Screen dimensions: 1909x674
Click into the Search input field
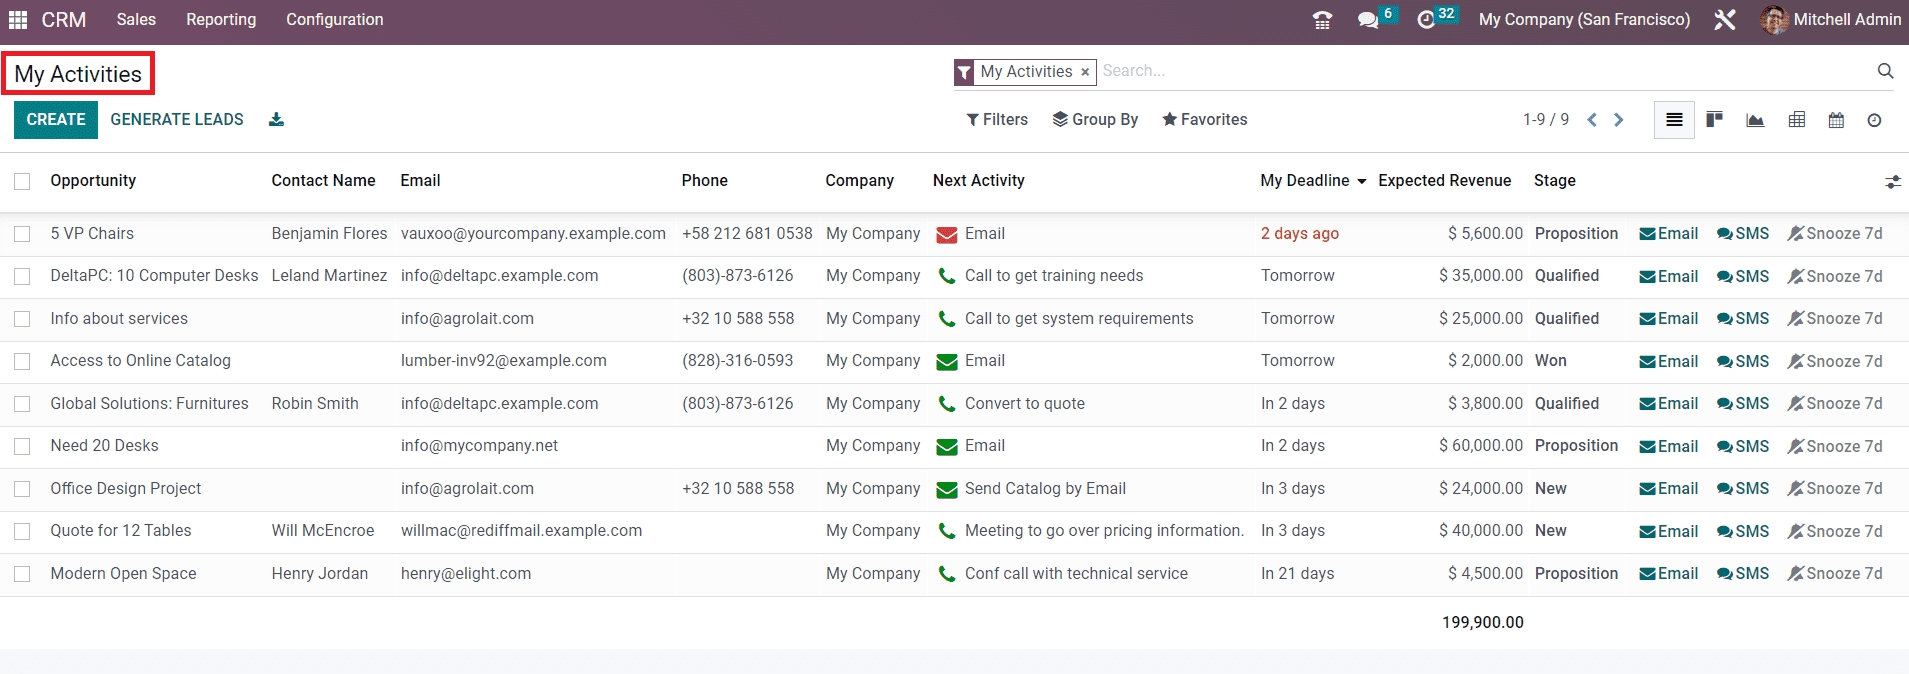[x=1480, y=71]
